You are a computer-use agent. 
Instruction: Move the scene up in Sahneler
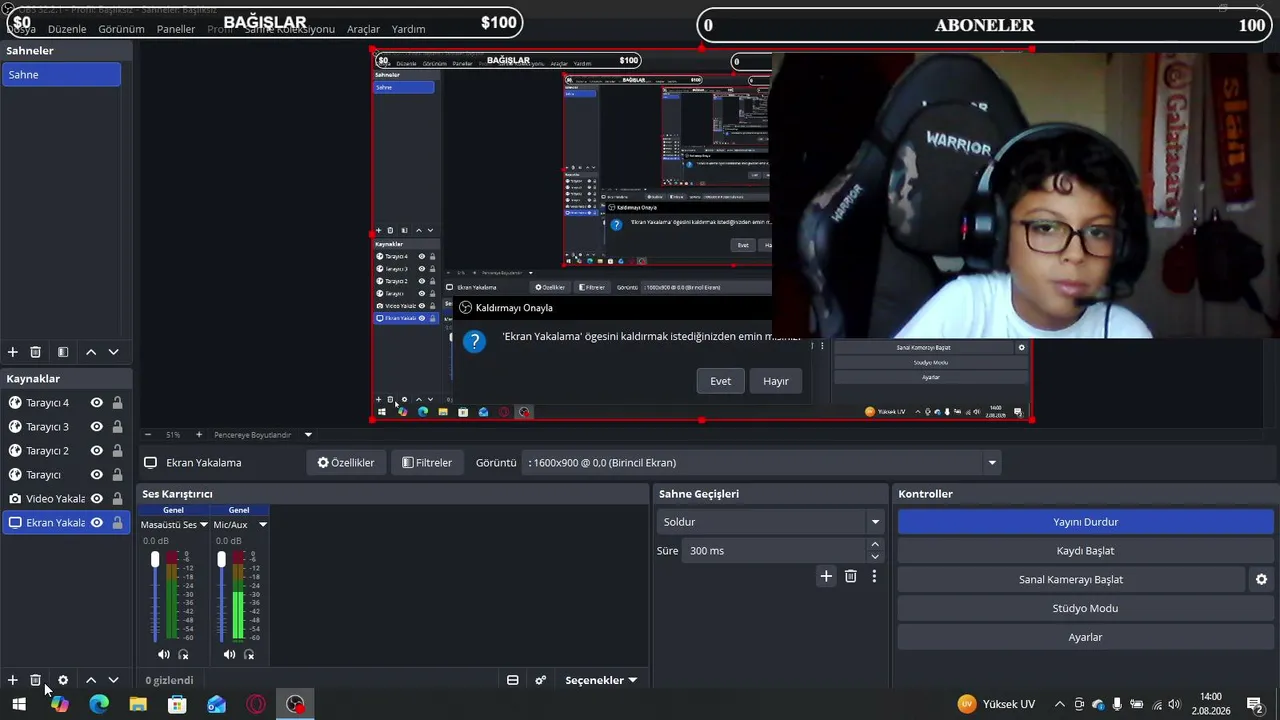[x=91, y=352]
